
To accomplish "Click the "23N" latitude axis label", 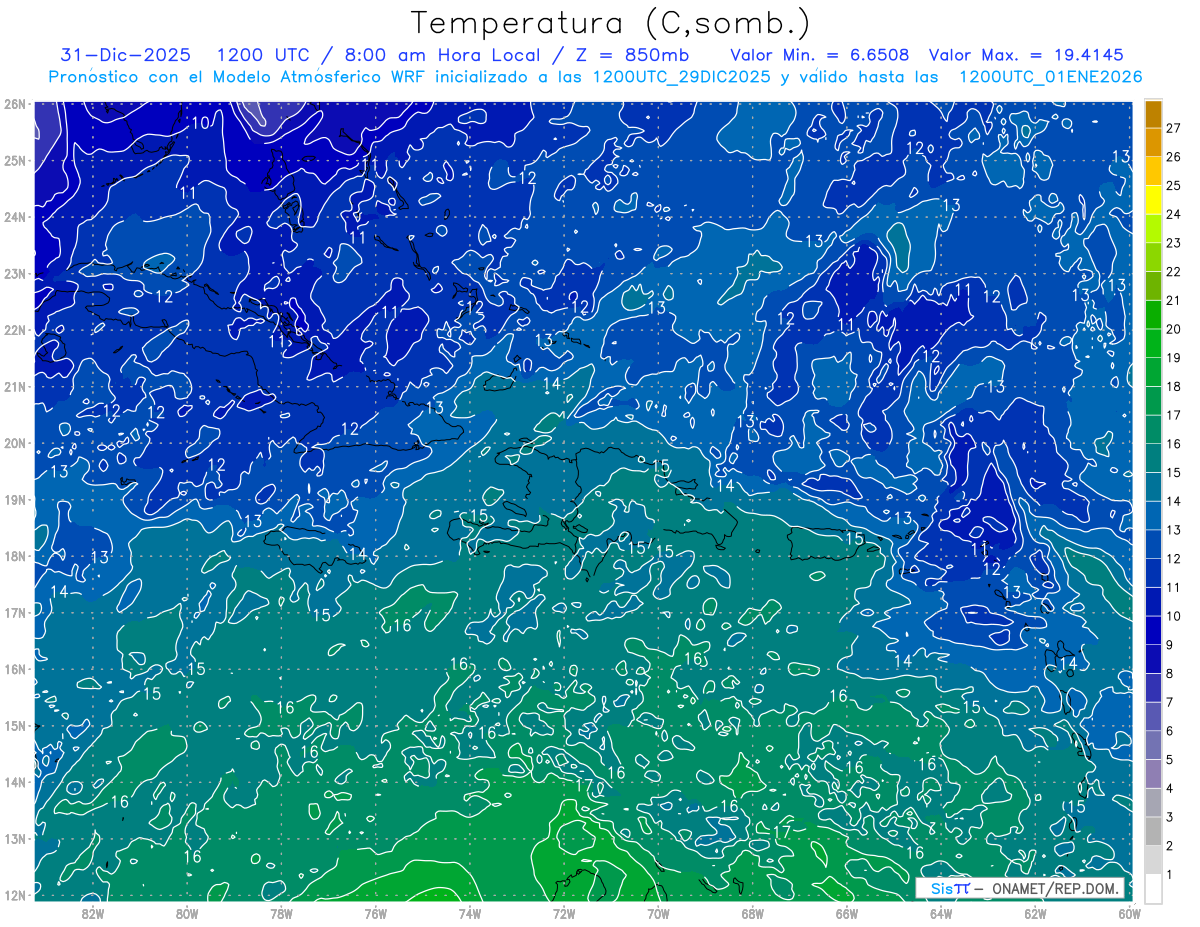I will 15,273.
